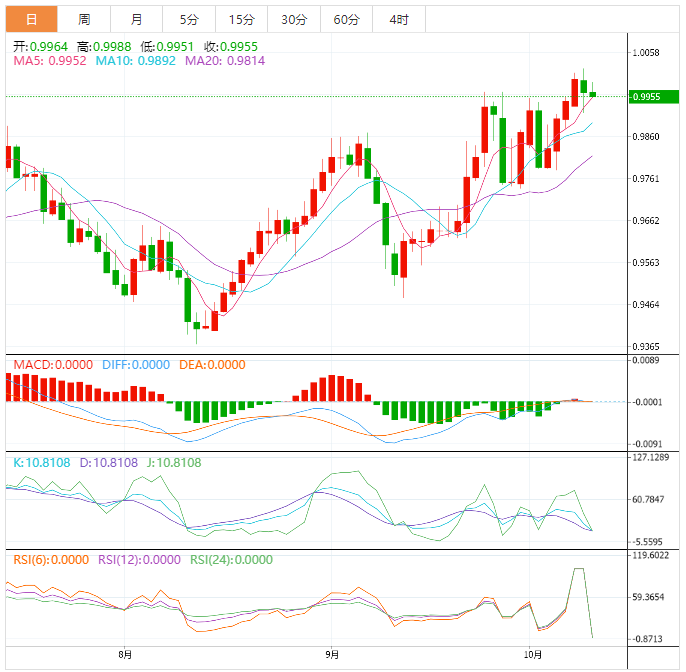
Task: Open the 月 monthly chart tab
Action: (136, 19)
